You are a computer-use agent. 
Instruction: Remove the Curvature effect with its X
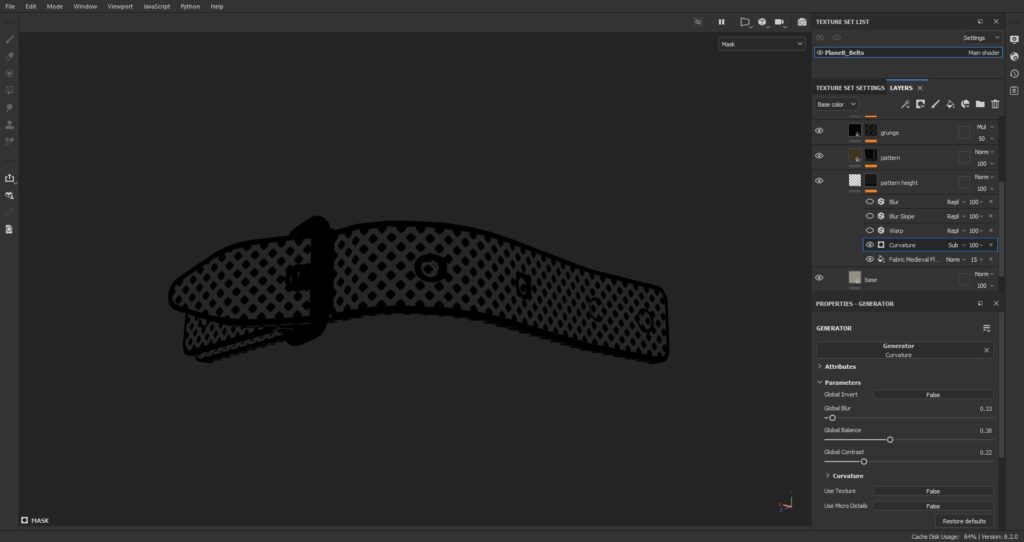[x=991, y=245]
